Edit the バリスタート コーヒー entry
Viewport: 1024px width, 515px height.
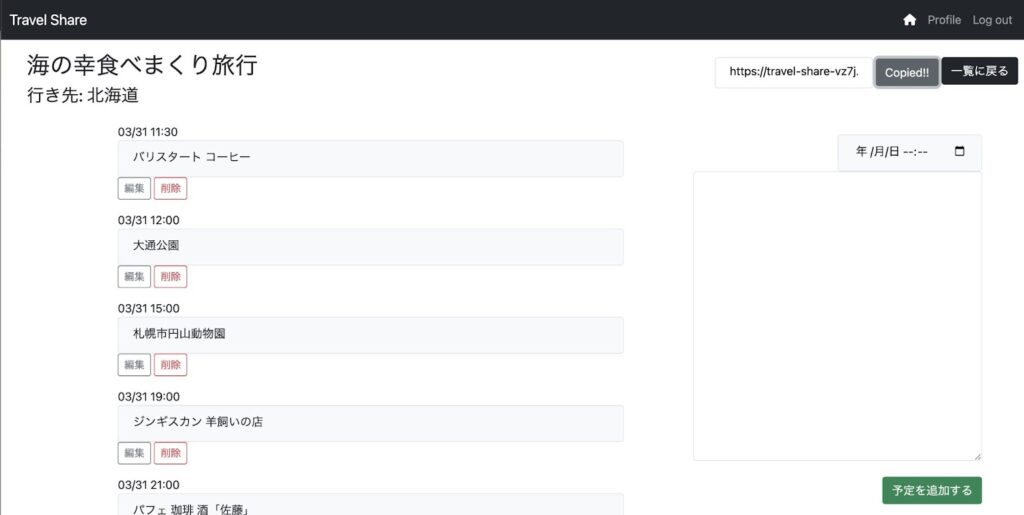click(x=134, y=188)
